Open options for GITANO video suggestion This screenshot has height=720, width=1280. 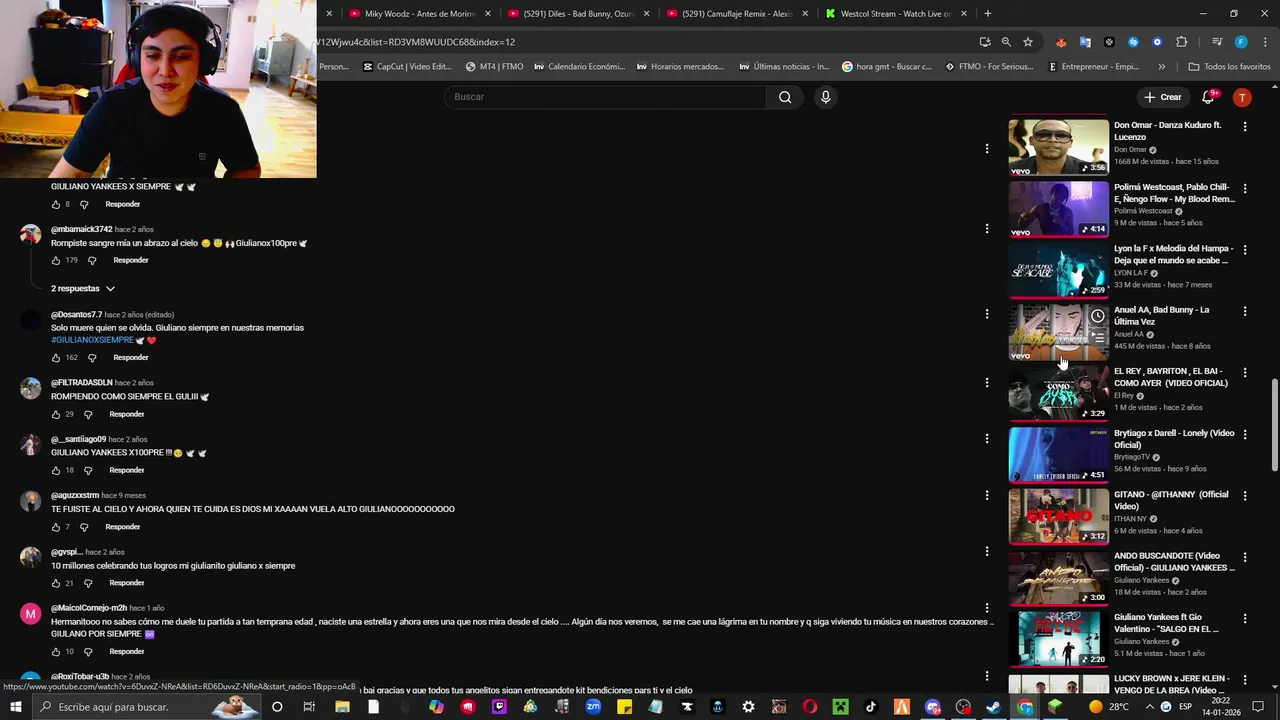[x=1245, y=496]
